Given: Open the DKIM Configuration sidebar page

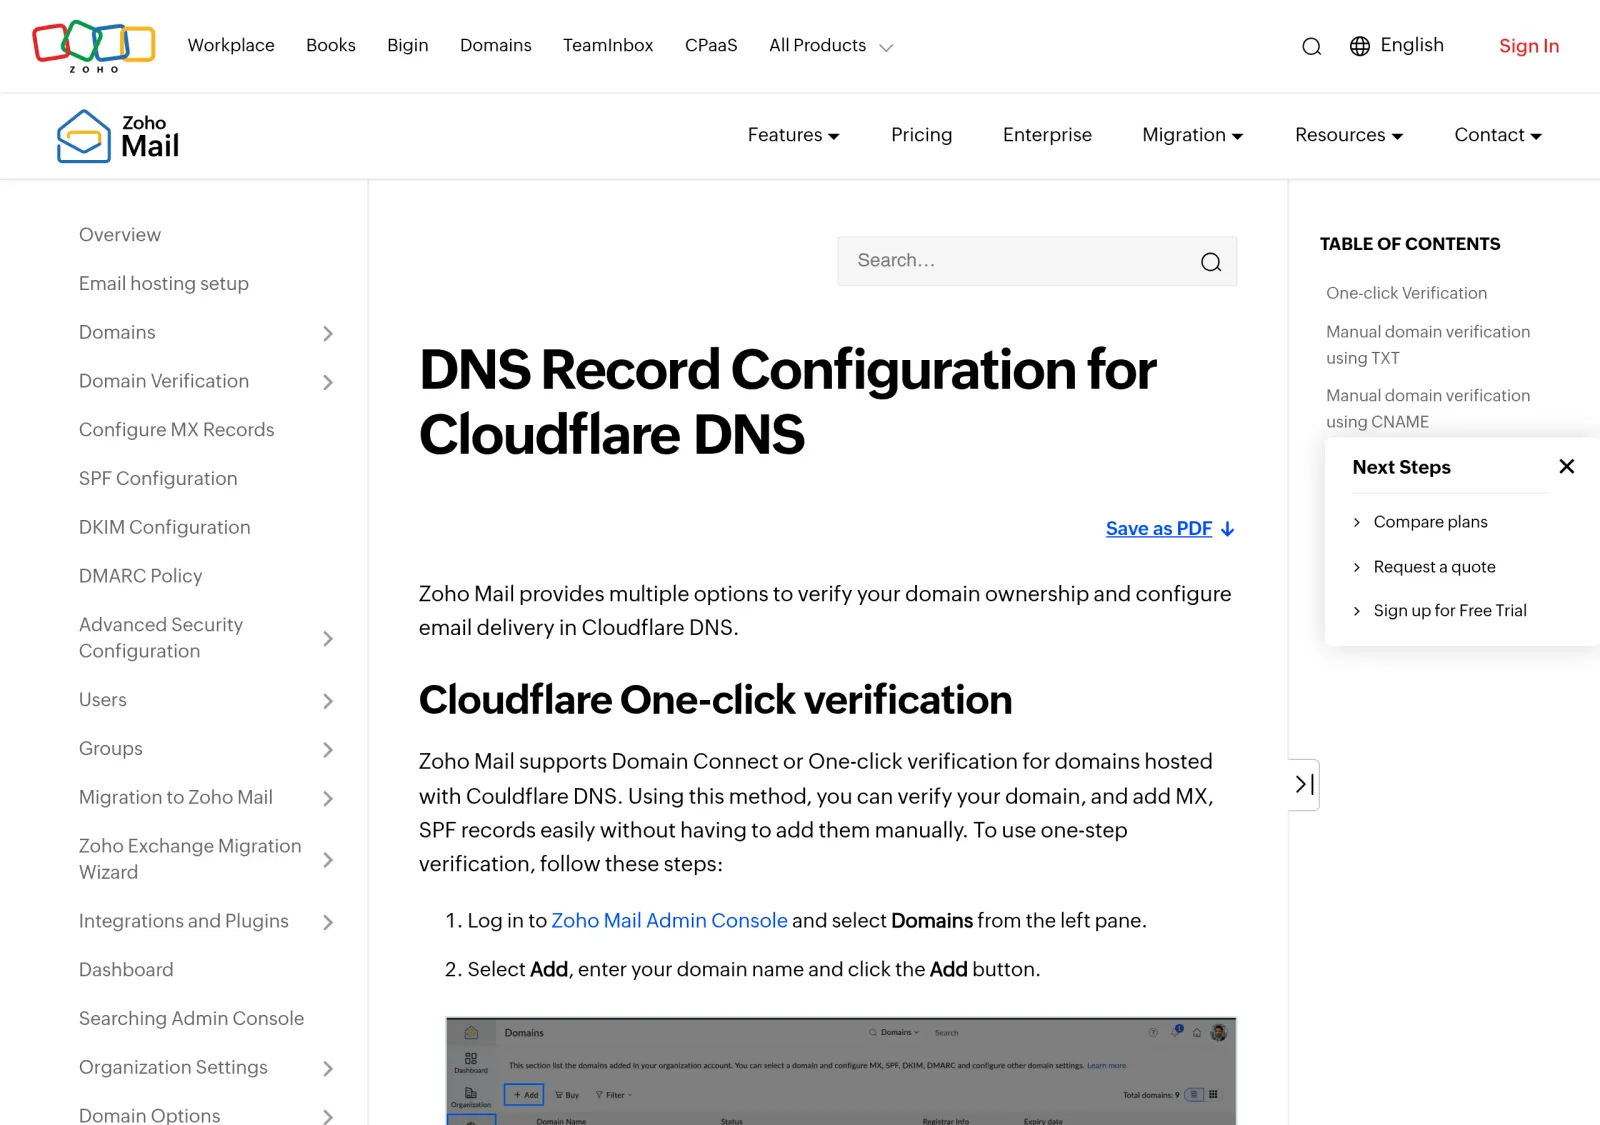Looking at the screenshot, I should click(164, 527).
